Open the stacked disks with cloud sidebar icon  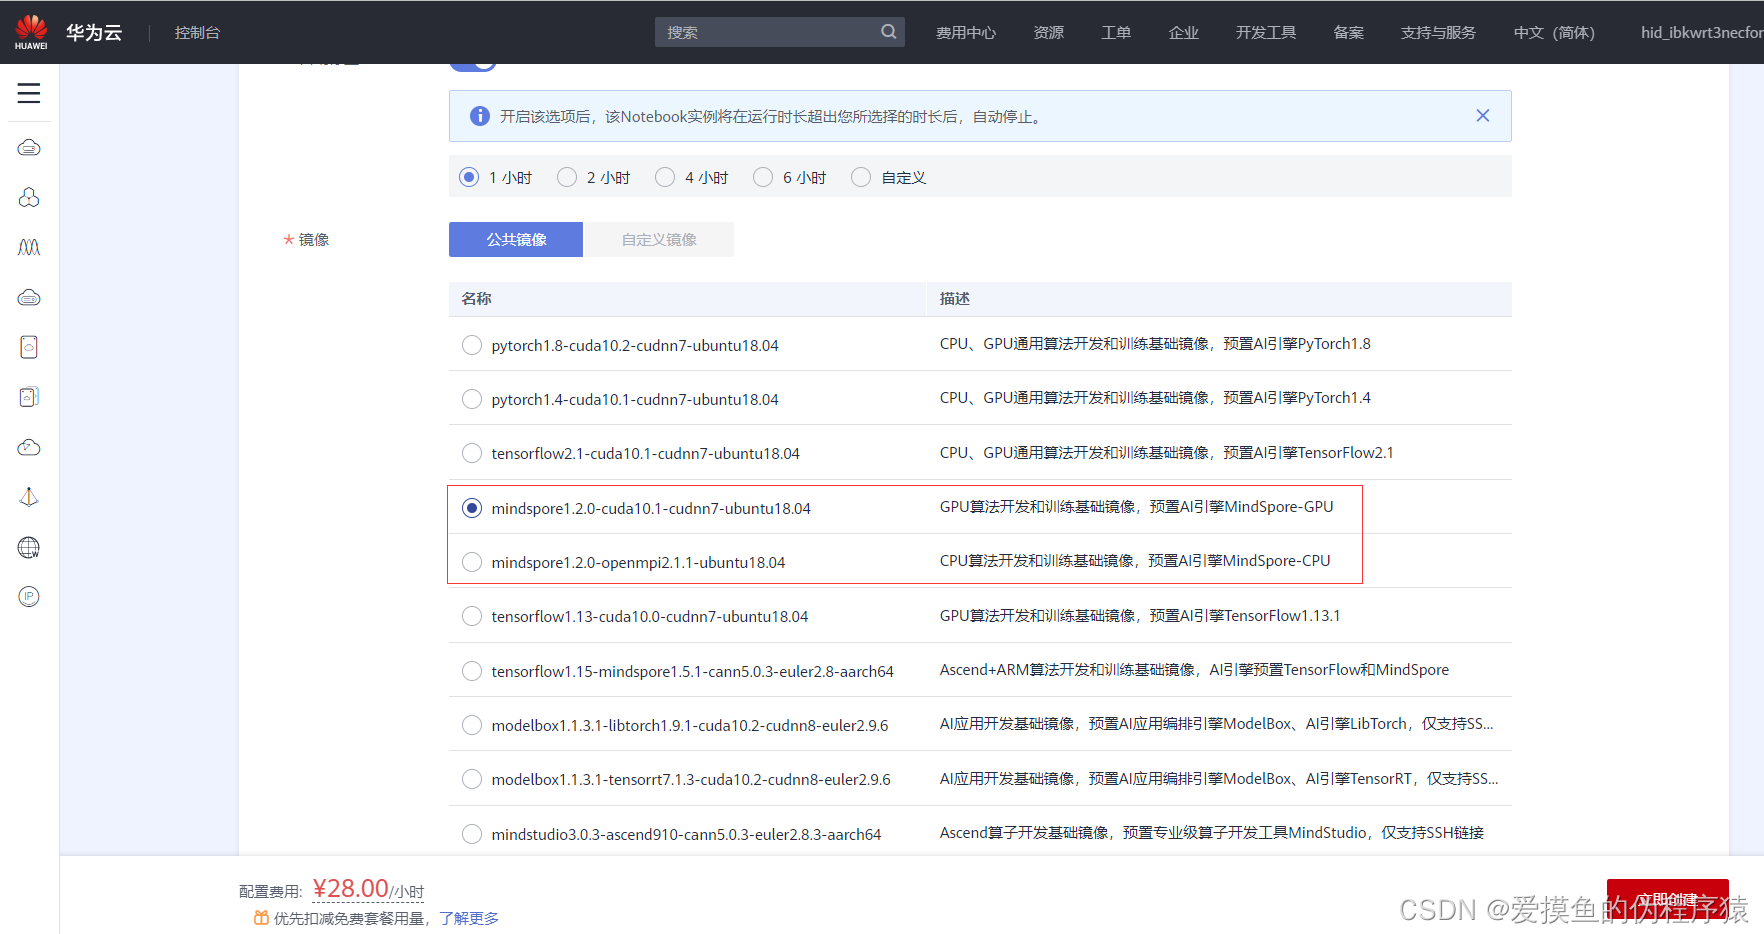(29, 397)
